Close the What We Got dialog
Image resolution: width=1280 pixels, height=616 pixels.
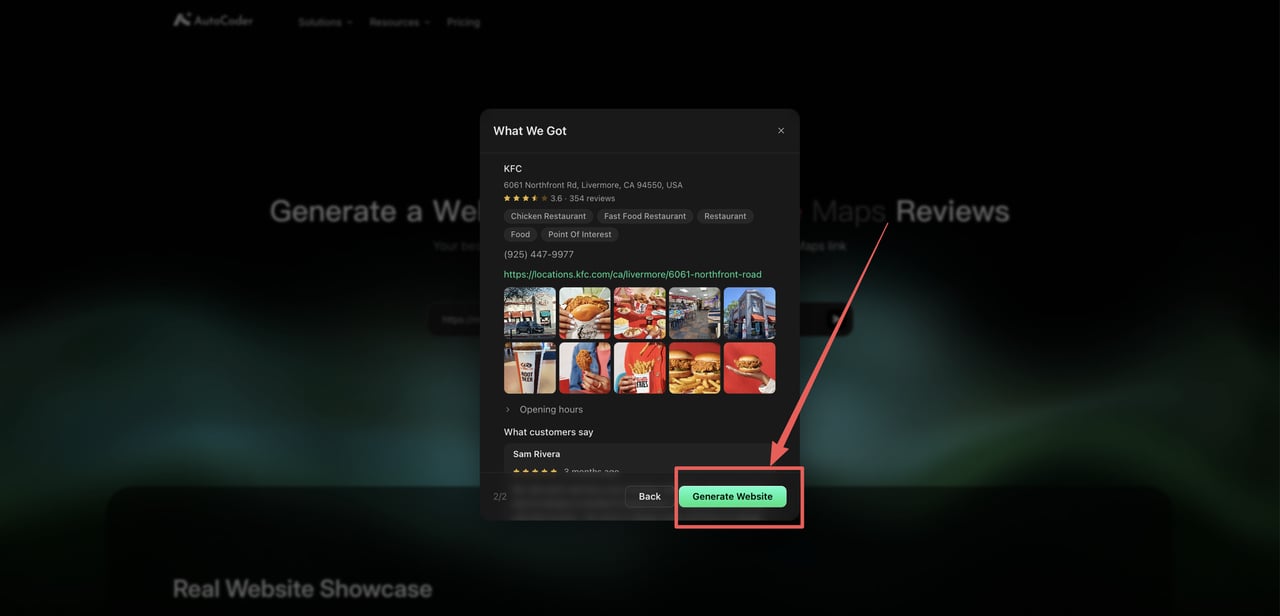pos(781,131)
